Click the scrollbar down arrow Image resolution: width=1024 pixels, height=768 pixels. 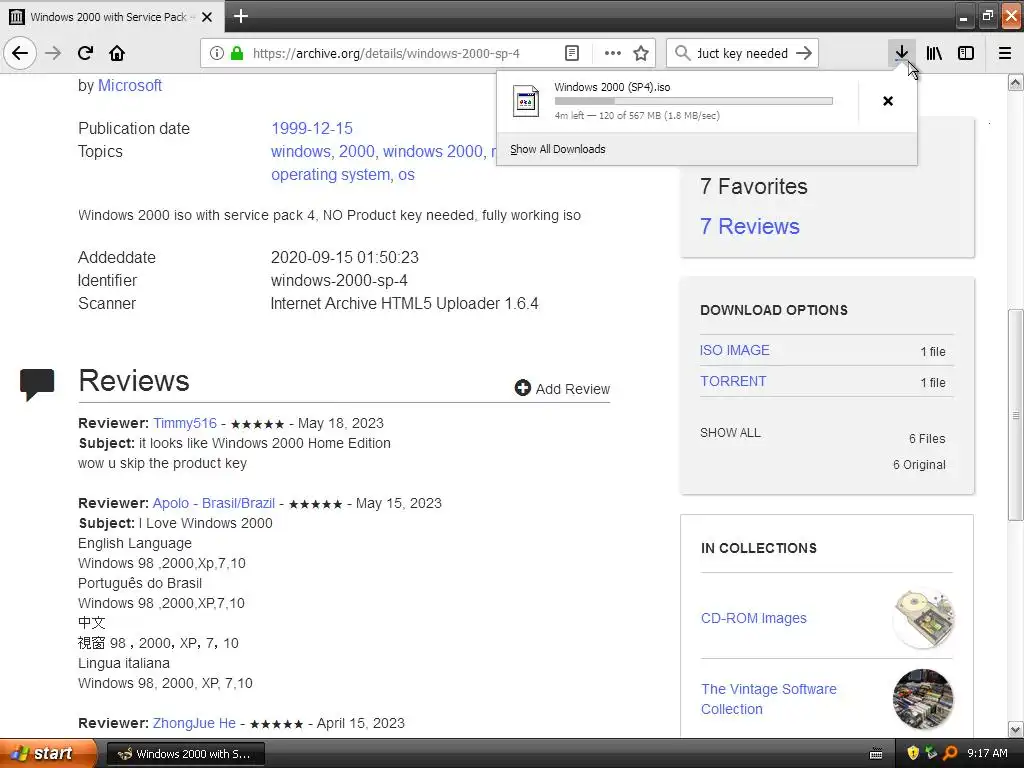pos(1016,729)
